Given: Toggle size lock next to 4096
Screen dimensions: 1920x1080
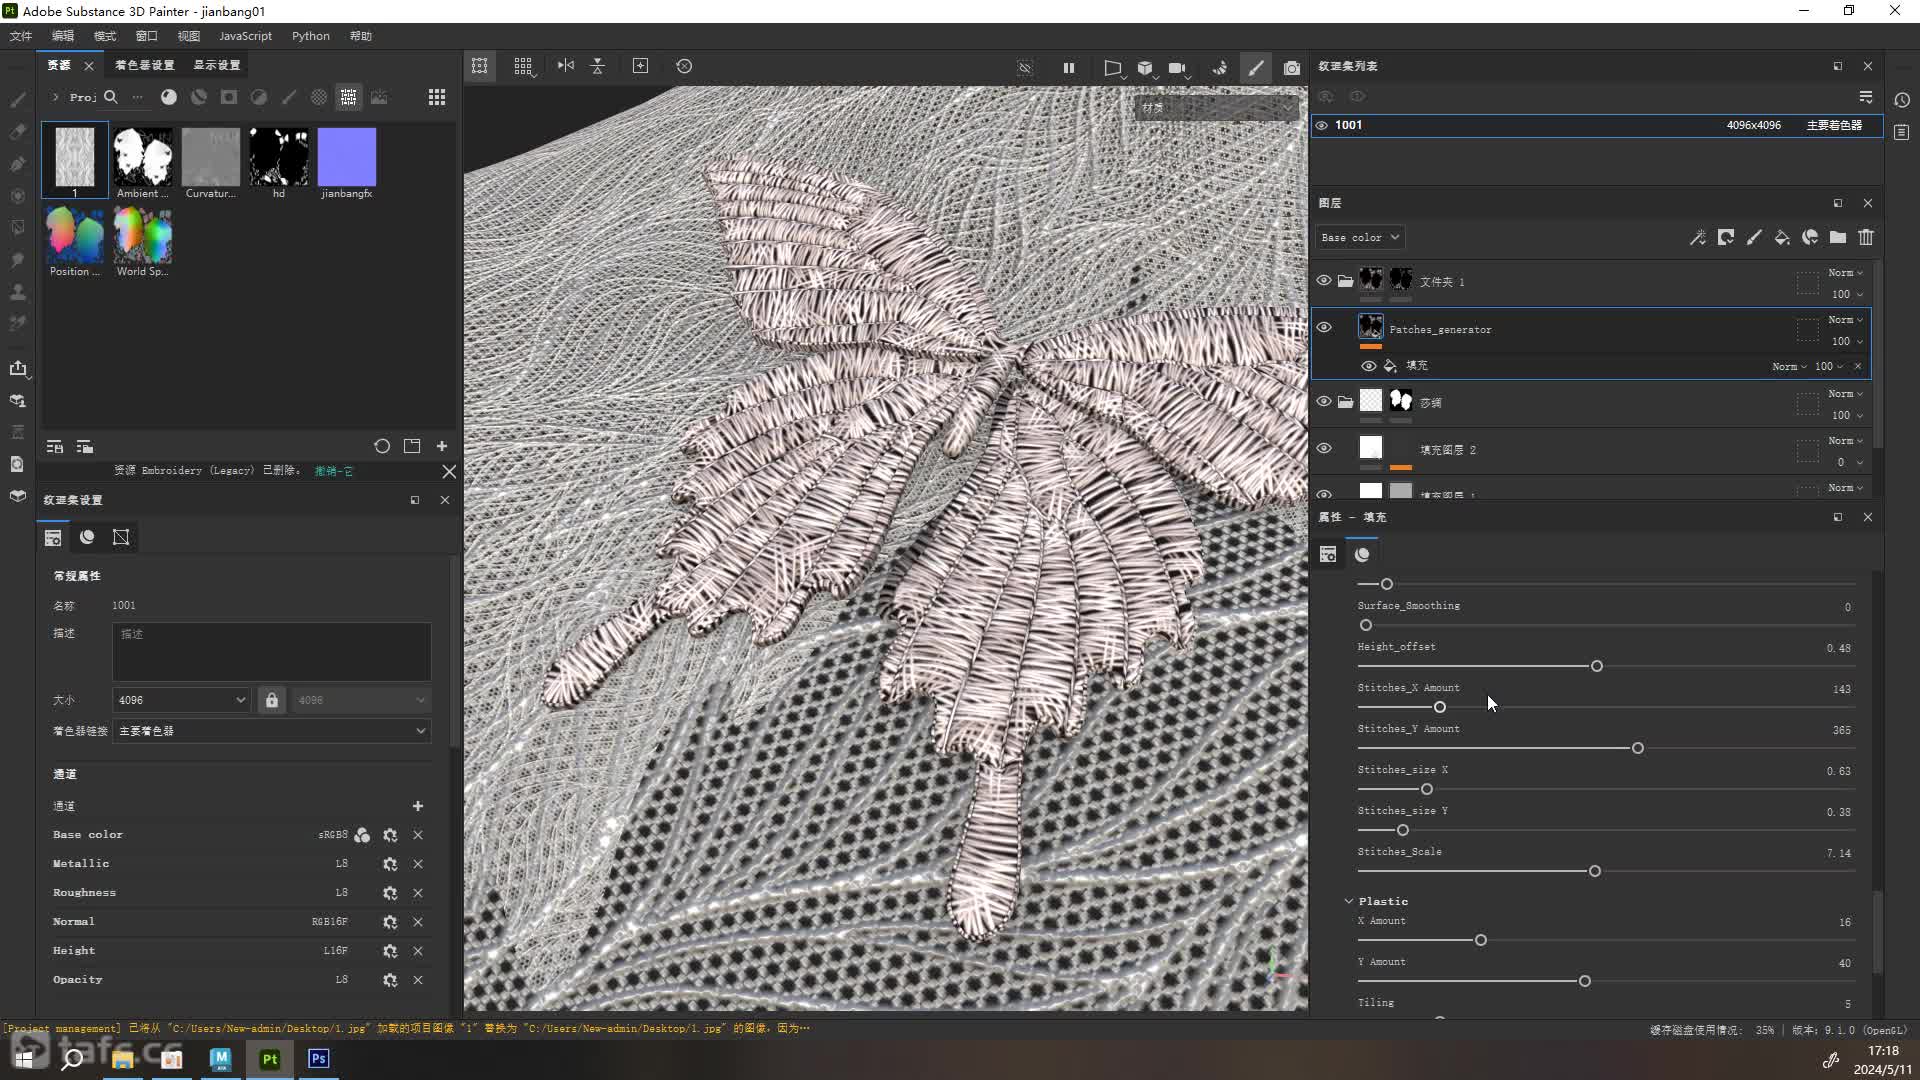Looking at the screenshot, I should 272,700.
